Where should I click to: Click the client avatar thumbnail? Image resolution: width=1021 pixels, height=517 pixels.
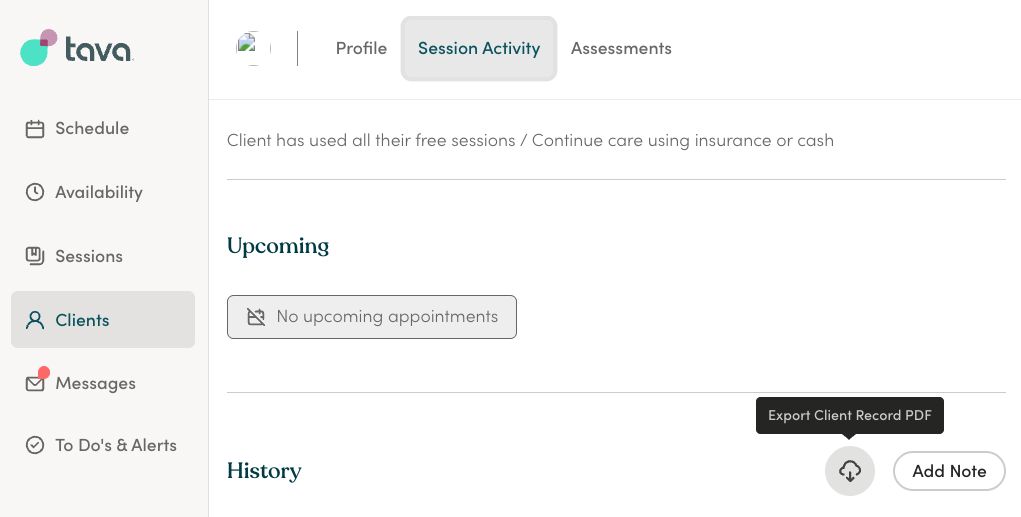pyautogui.click(x=253, y=48)
